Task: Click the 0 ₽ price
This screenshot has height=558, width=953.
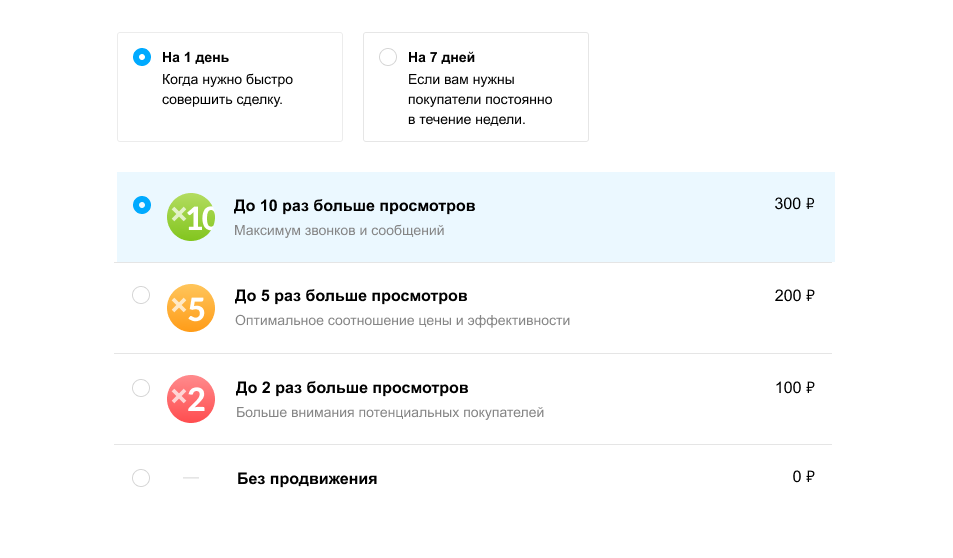Action: 803,477
